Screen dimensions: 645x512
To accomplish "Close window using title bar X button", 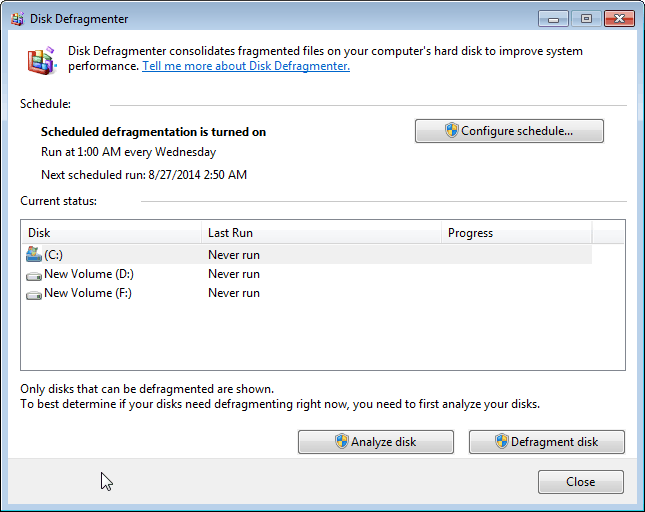I will pos(620,18).
